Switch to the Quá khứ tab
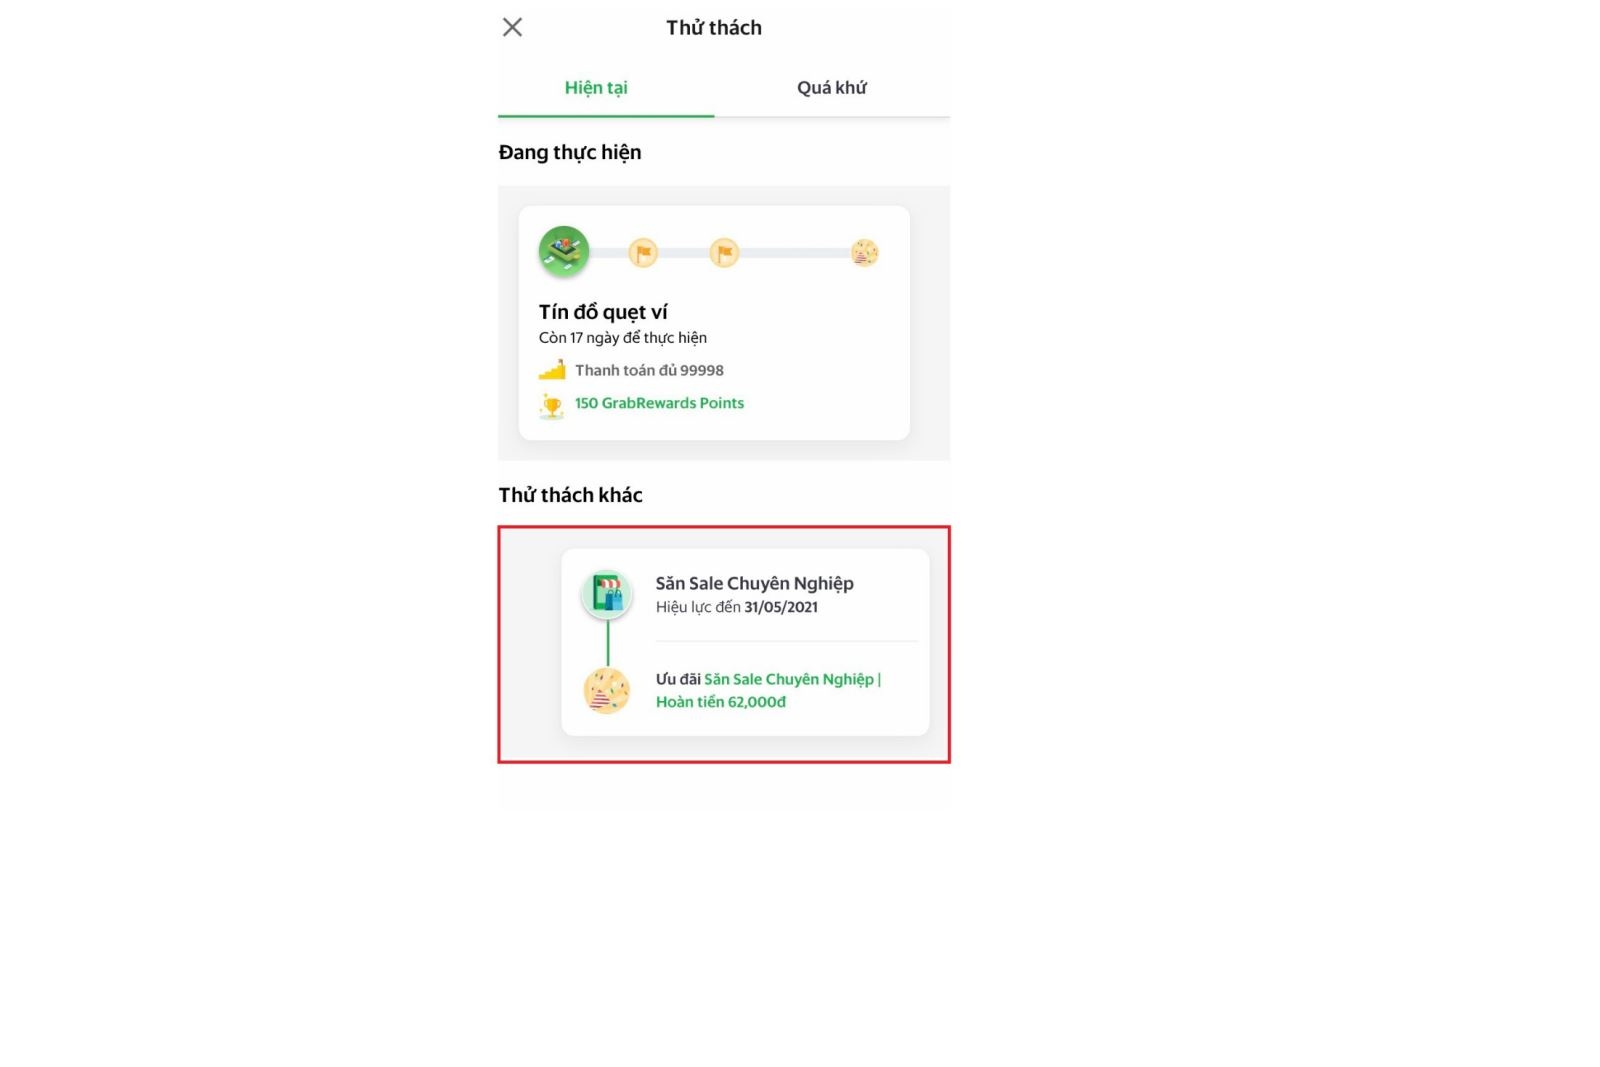 coord(832,88)
